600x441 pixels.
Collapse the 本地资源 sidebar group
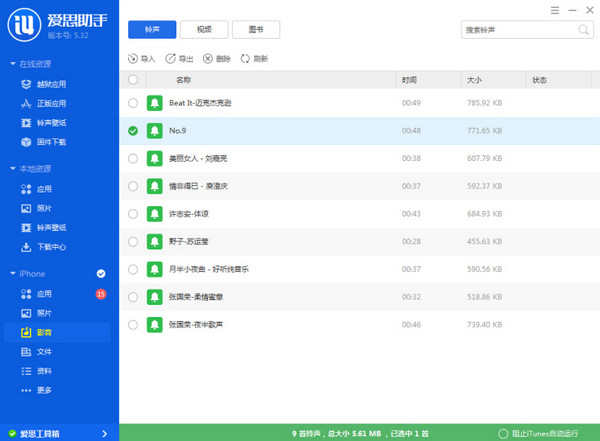[13, 169]
